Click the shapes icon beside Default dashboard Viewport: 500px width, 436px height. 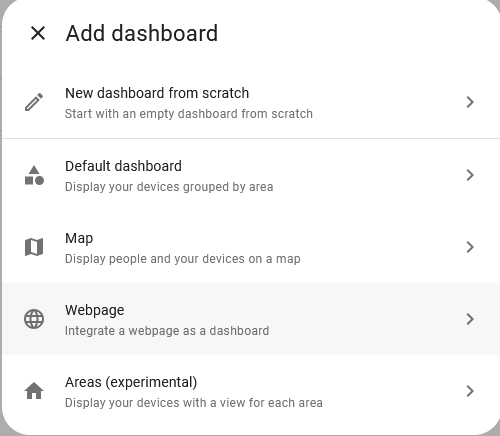pyautogui.click(x=34, y=175)
